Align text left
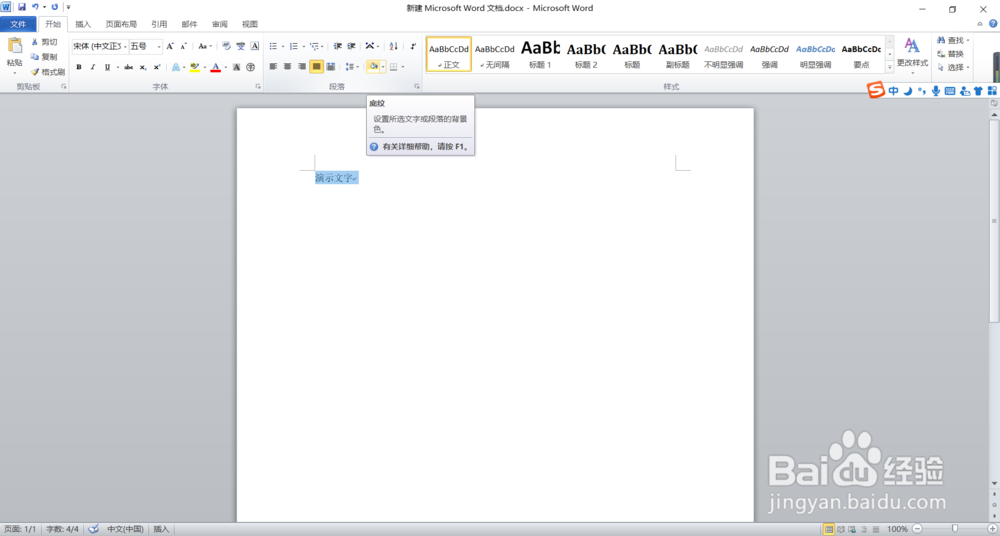This screenshot has width=1000, height=536. [x=274, y=66]
